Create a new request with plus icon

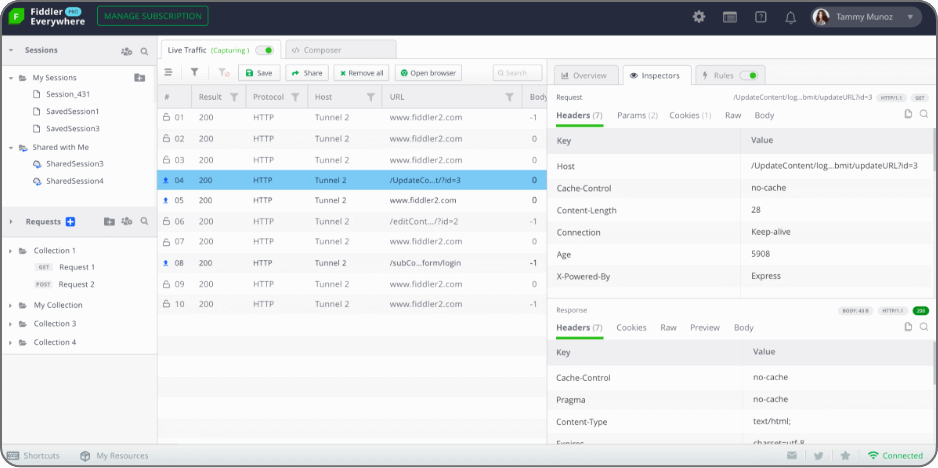point(70,221)
